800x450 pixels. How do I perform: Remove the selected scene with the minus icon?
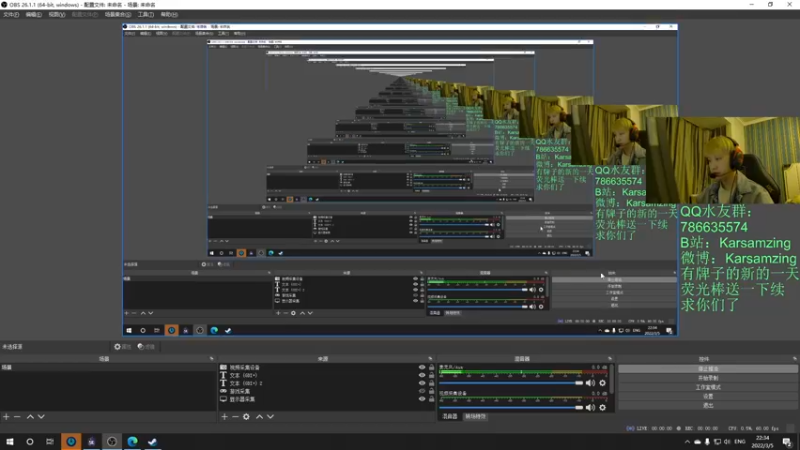tap(17, 417)
